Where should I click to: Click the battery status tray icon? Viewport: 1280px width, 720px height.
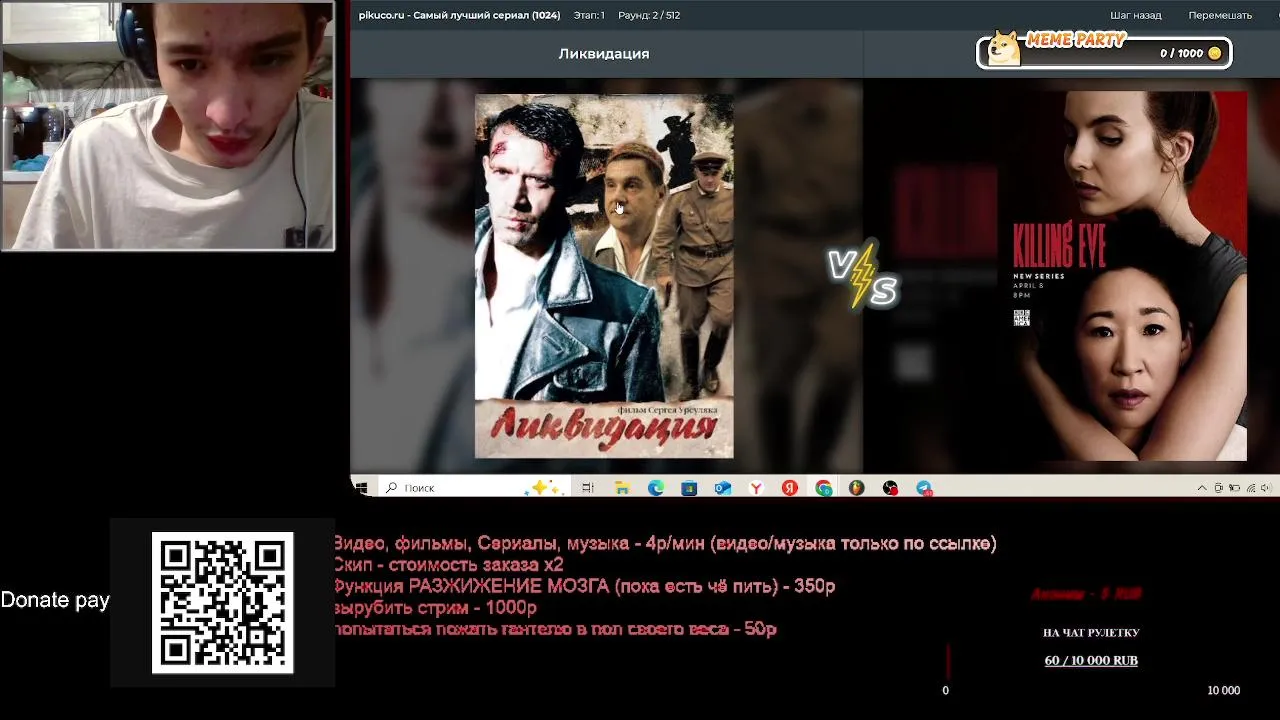click(1235, 488)
